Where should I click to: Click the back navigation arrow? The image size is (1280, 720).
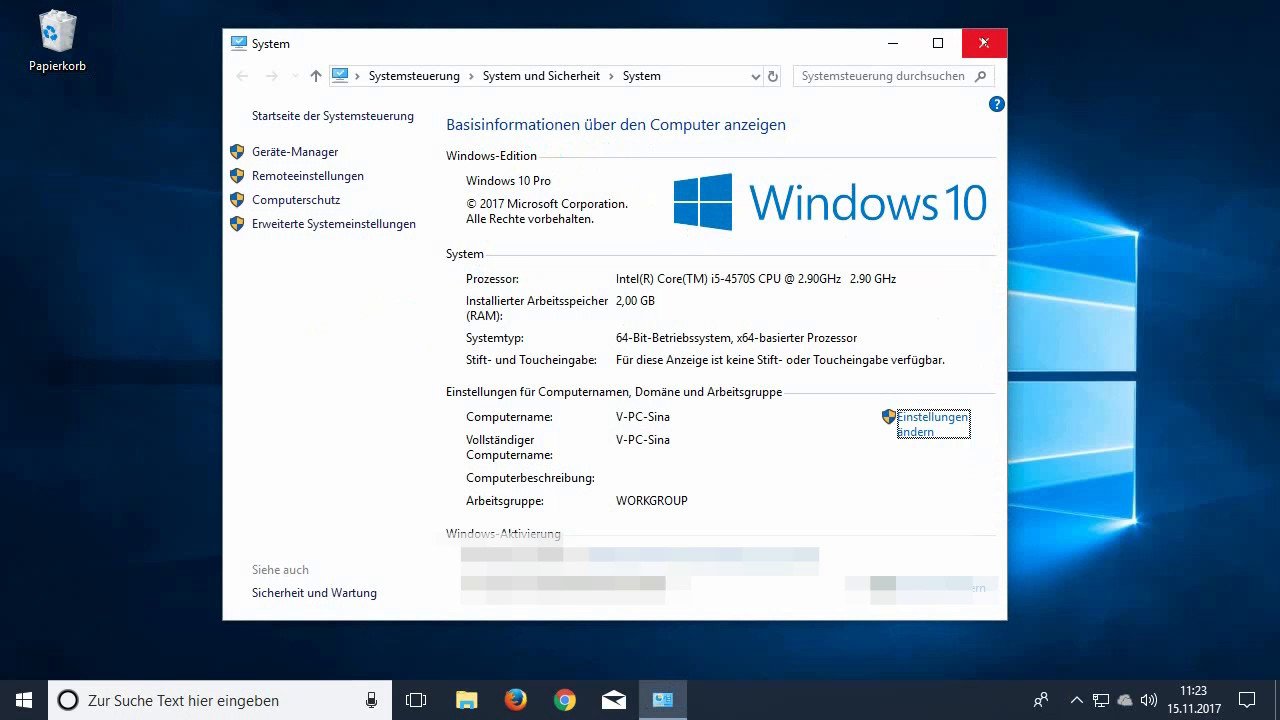242,76
